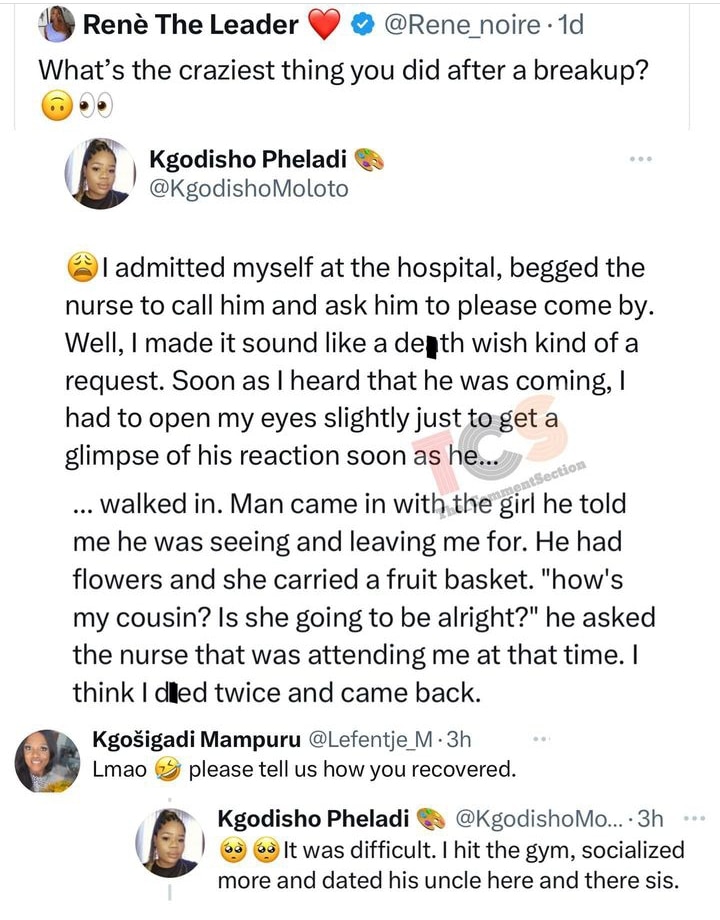The image size is (720, 920).
Task: Click Kgošigadi Mampuru's avatar
Action: point(48,761)
